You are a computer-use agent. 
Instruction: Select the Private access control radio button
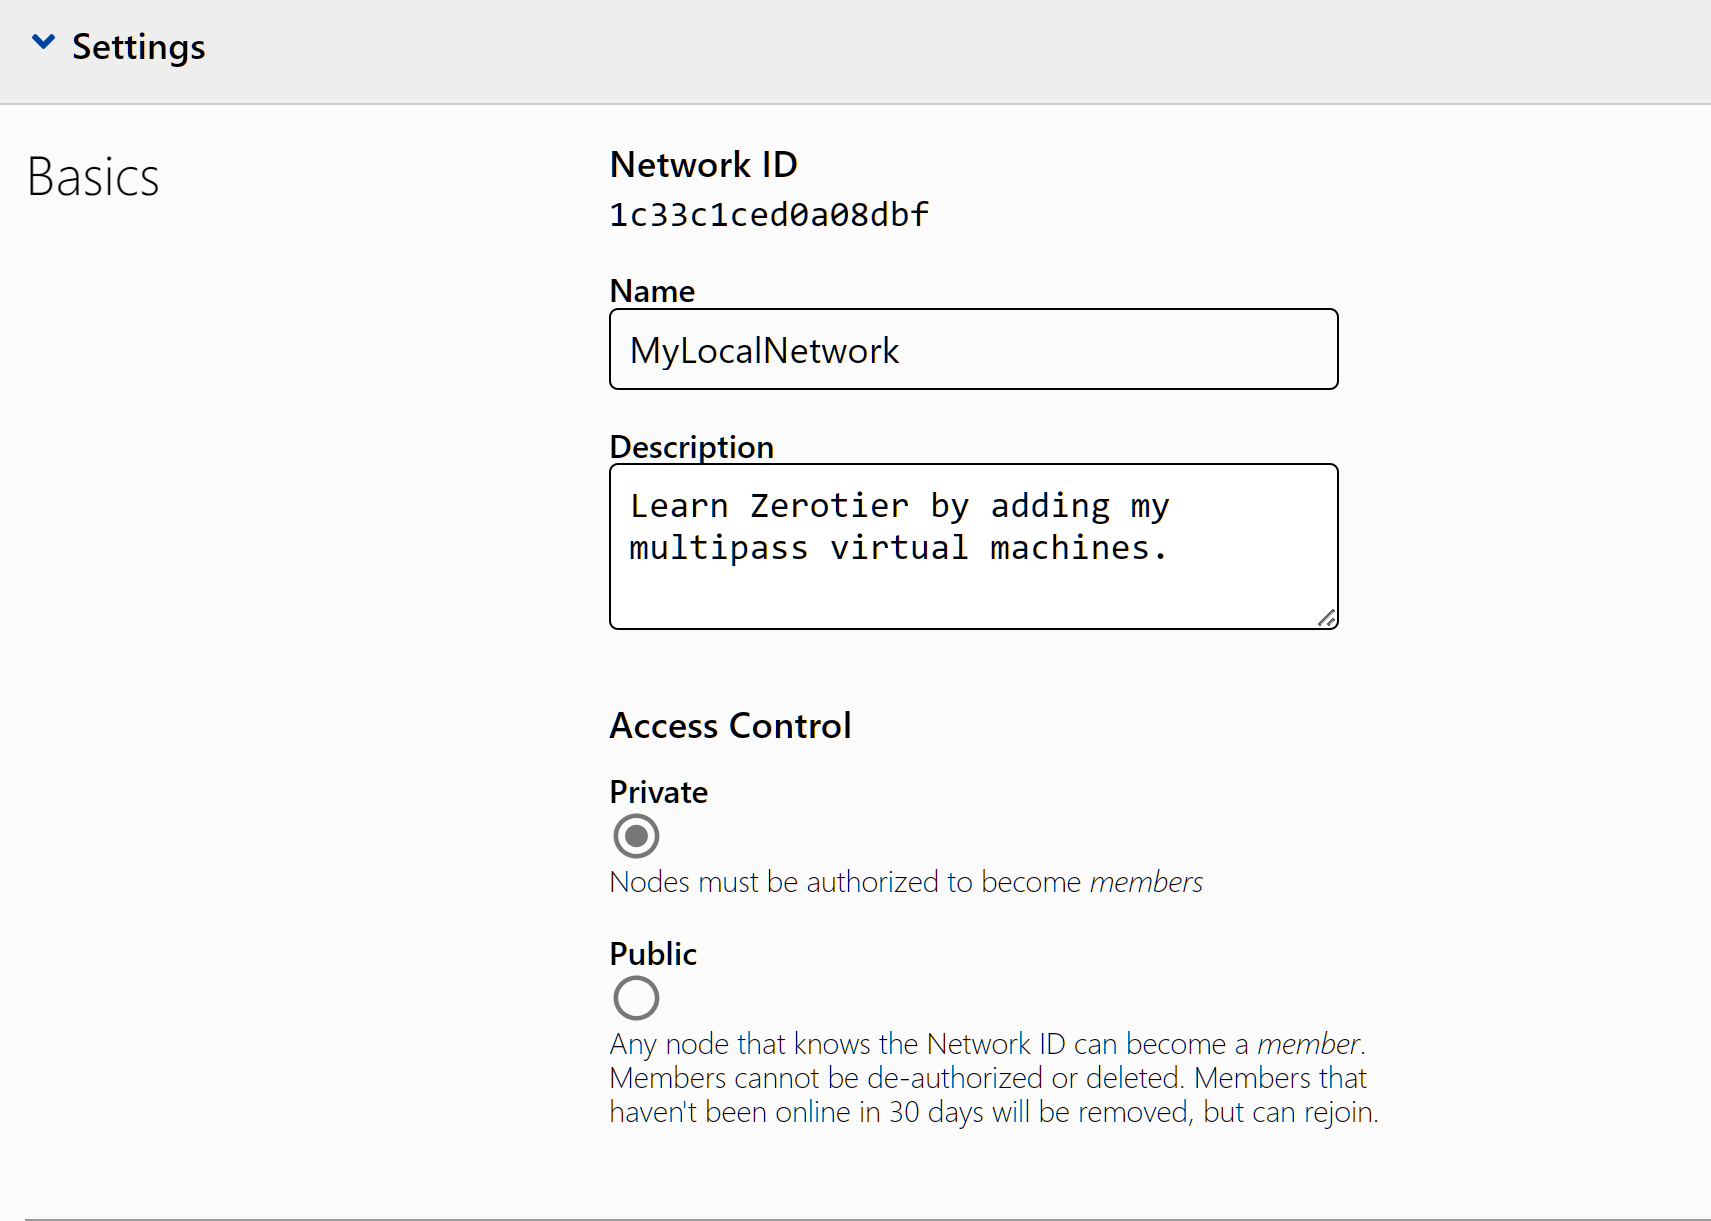coord(636,836)
